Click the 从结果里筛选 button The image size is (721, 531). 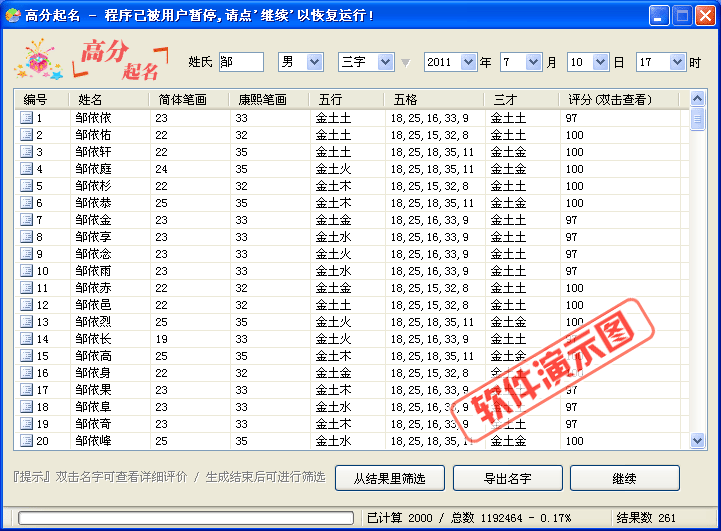click(x=389, y=478)
